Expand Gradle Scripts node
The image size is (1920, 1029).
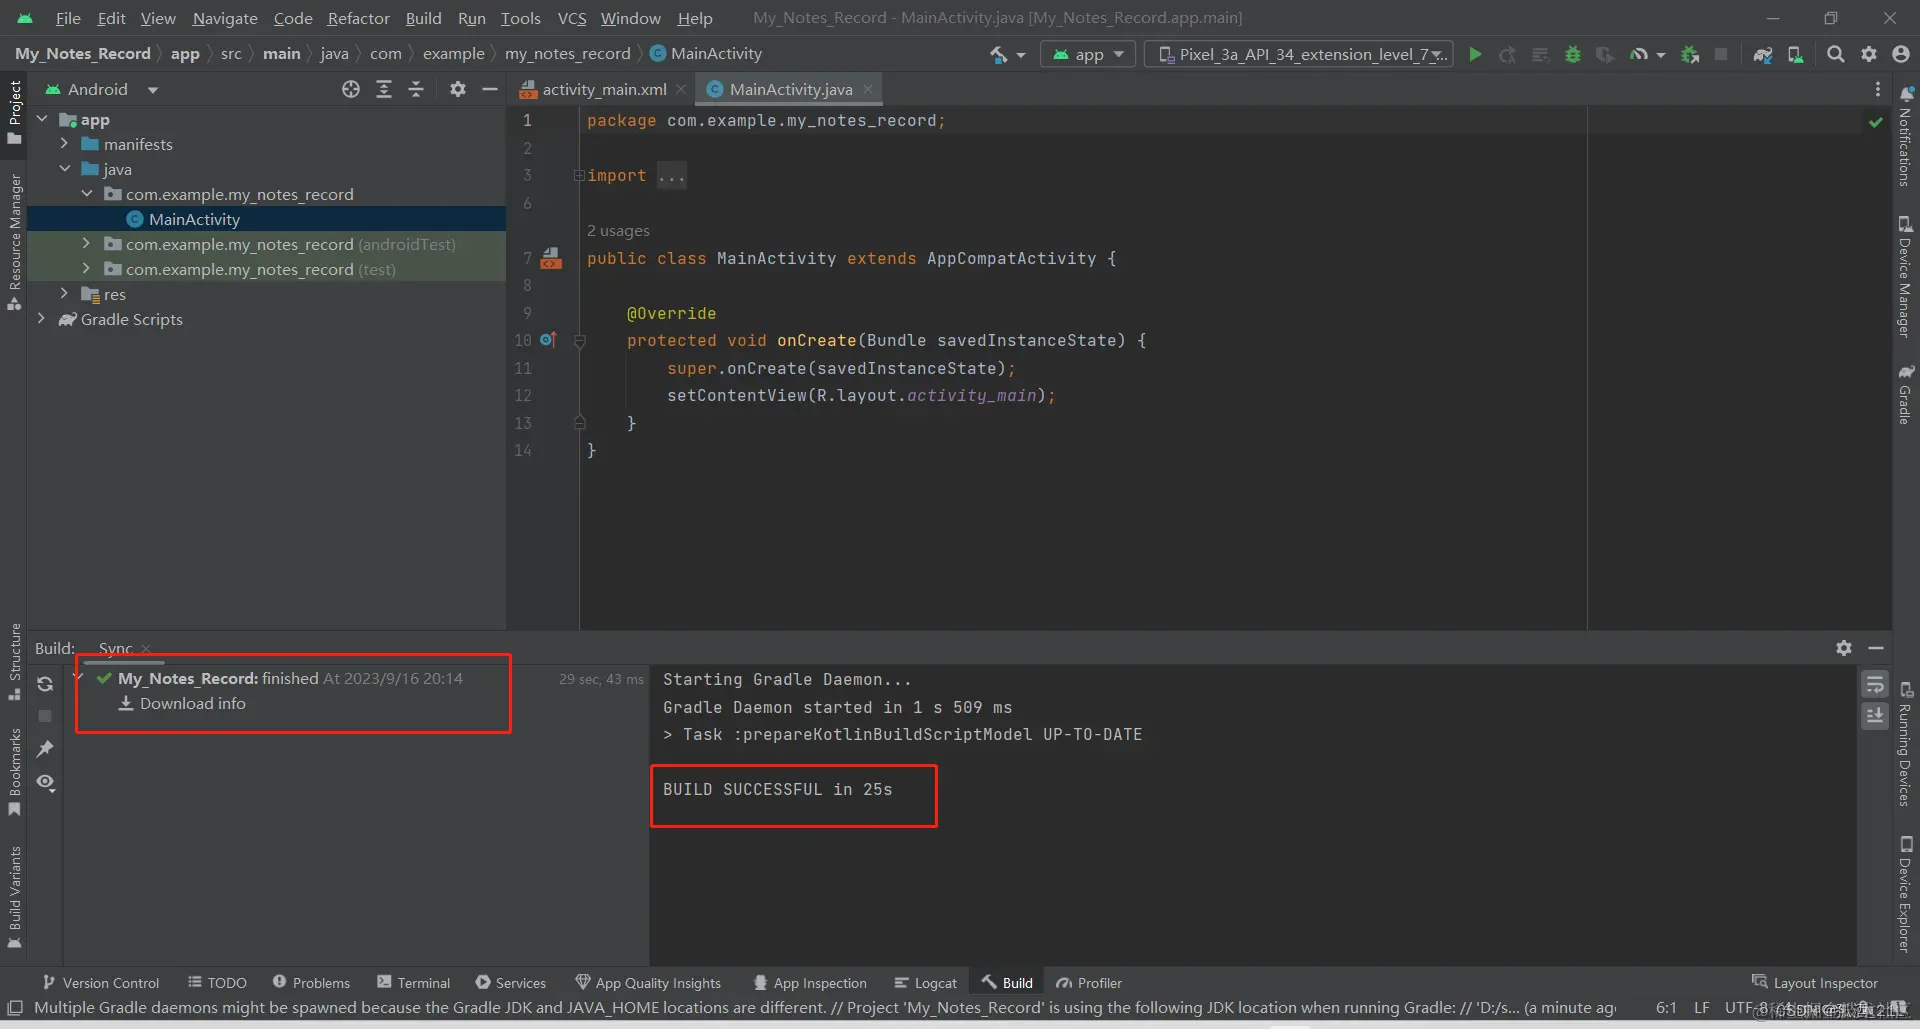pyautogui.click(x=42, y=319)
